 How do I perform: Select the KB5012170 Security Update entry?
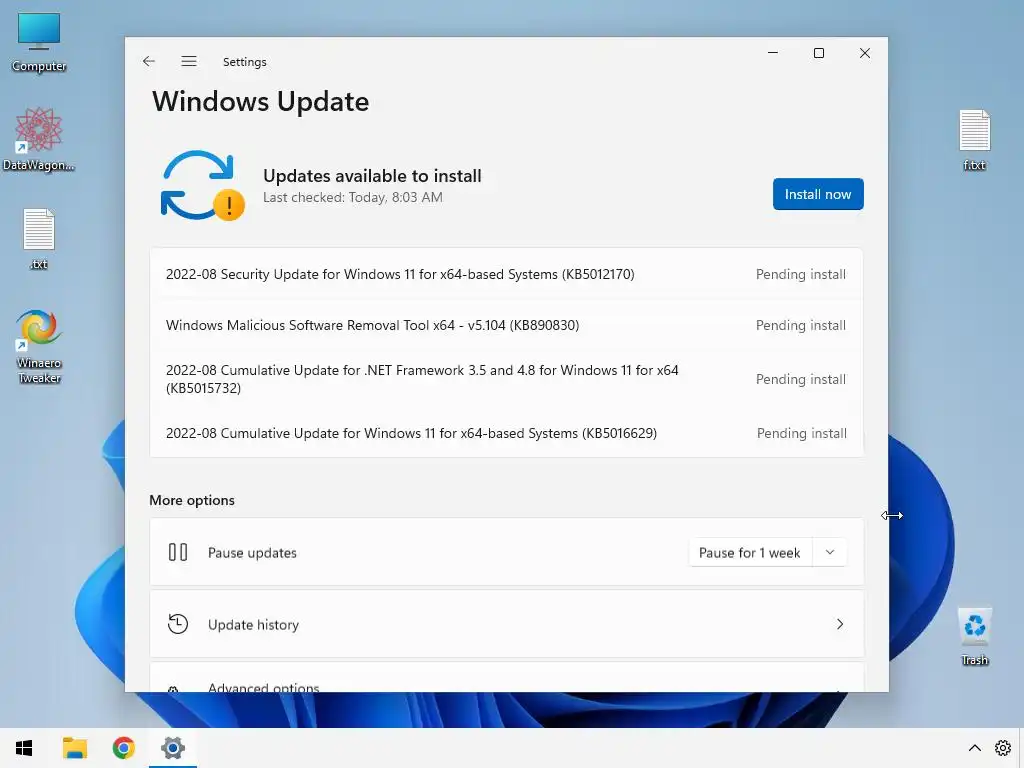tap(506, 274)
